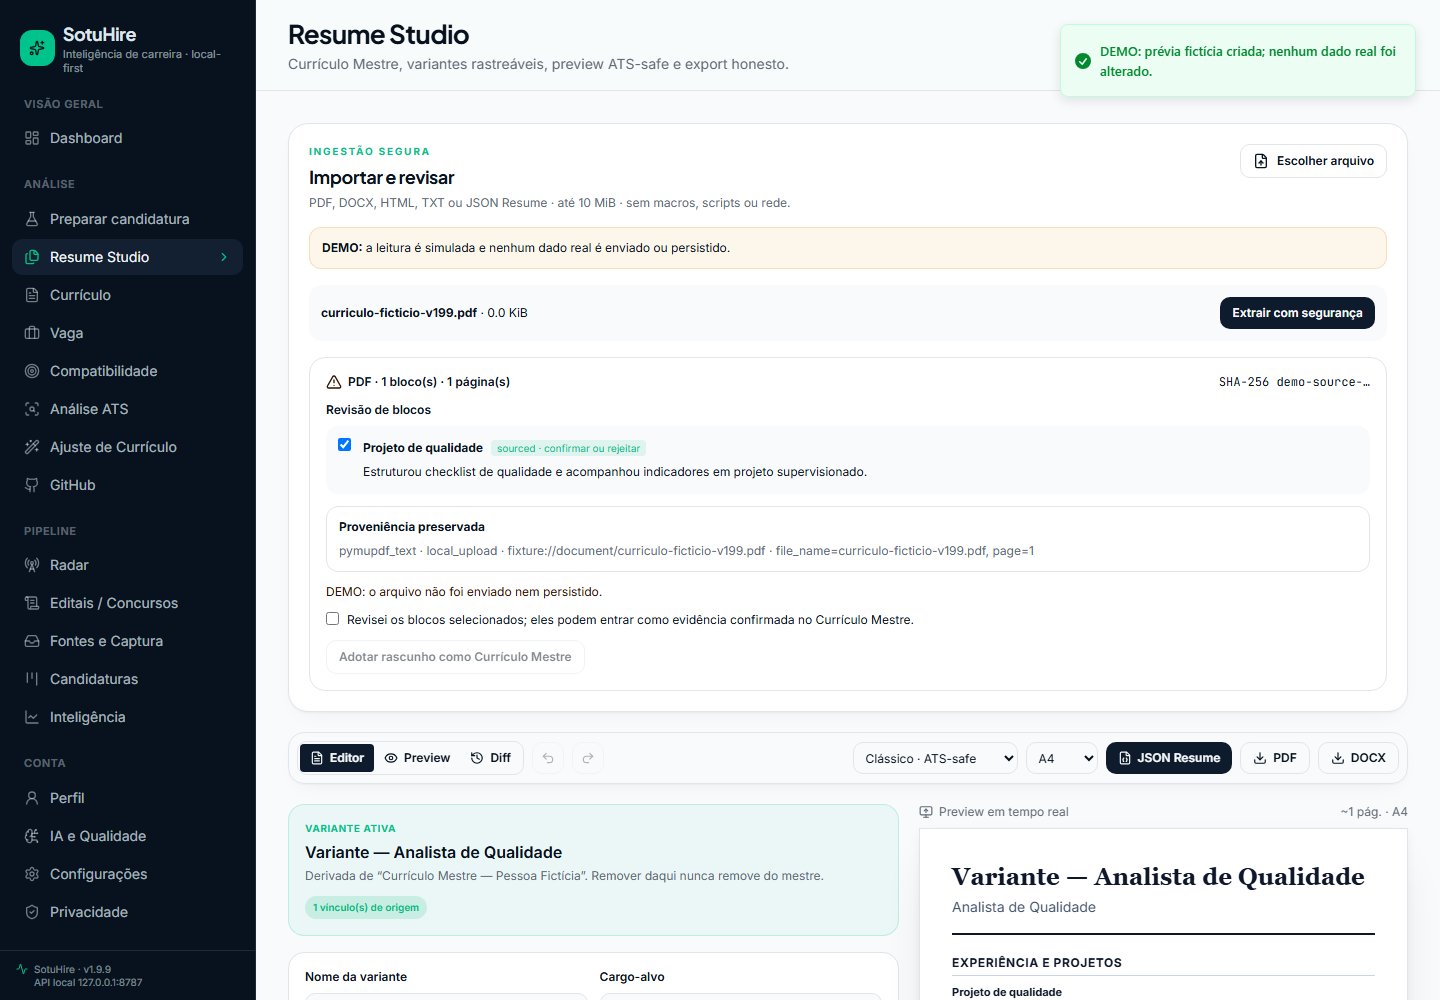Click the Ajuste de Currículo wand icon
Screen dimensions: 1440x1000
[x=32, y=447]
